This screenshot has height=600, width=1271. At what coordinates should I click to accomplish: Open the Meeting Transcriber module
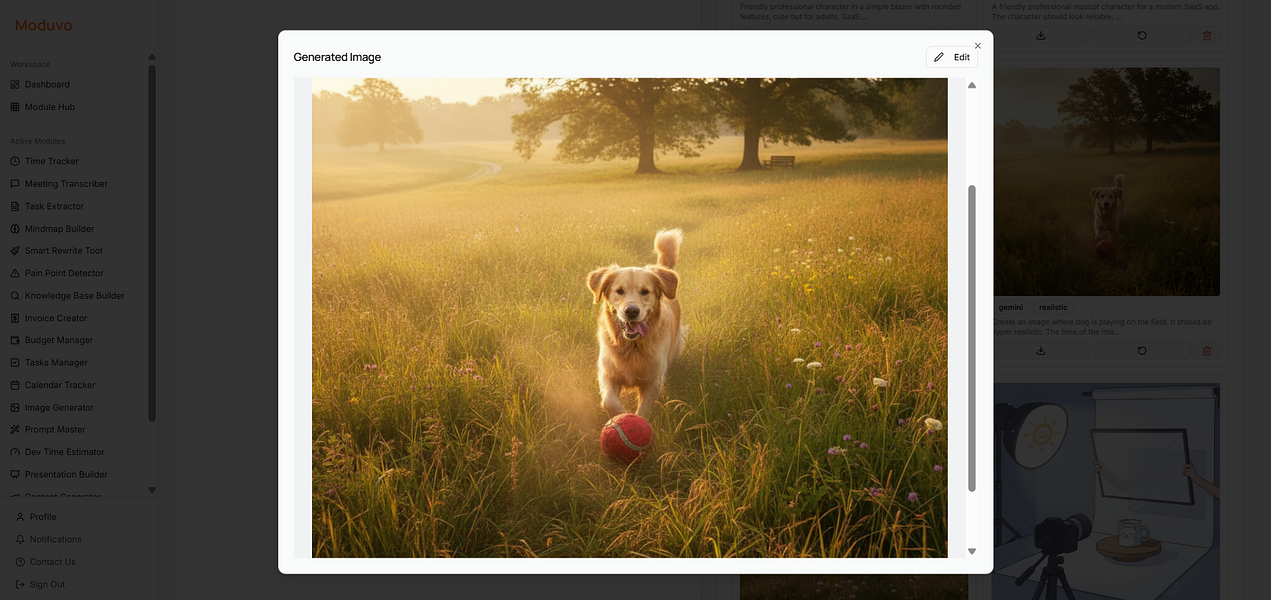[x=65, y=184]
